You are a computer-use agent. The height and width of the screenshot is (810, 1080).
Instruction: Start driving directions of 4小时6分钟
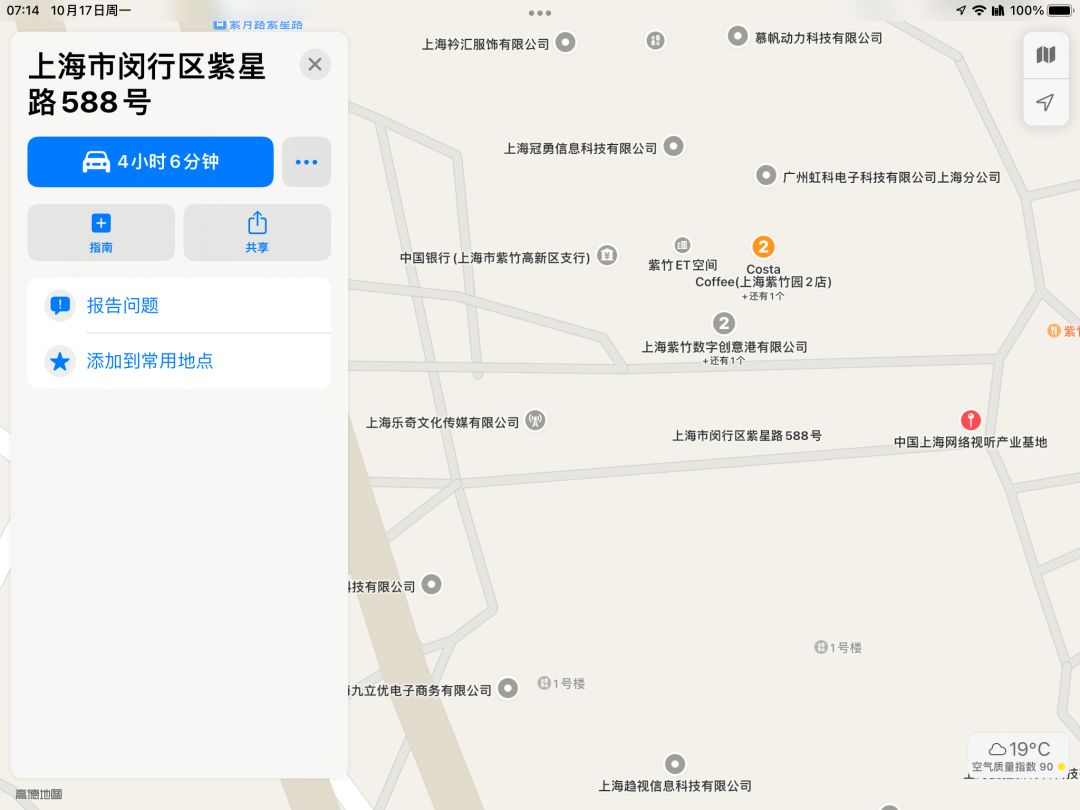(150, 162)
